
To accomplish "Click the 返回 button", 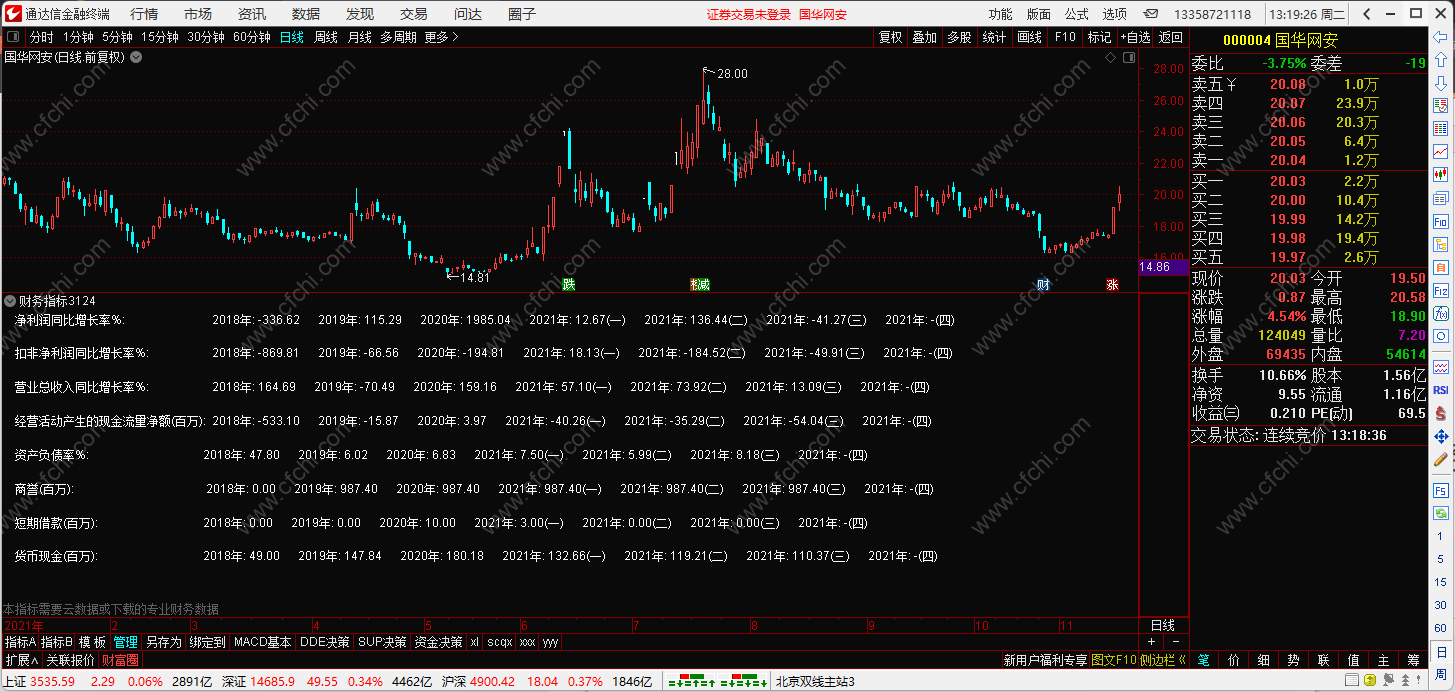I will pyautogui.click(x=1170, y=37).
